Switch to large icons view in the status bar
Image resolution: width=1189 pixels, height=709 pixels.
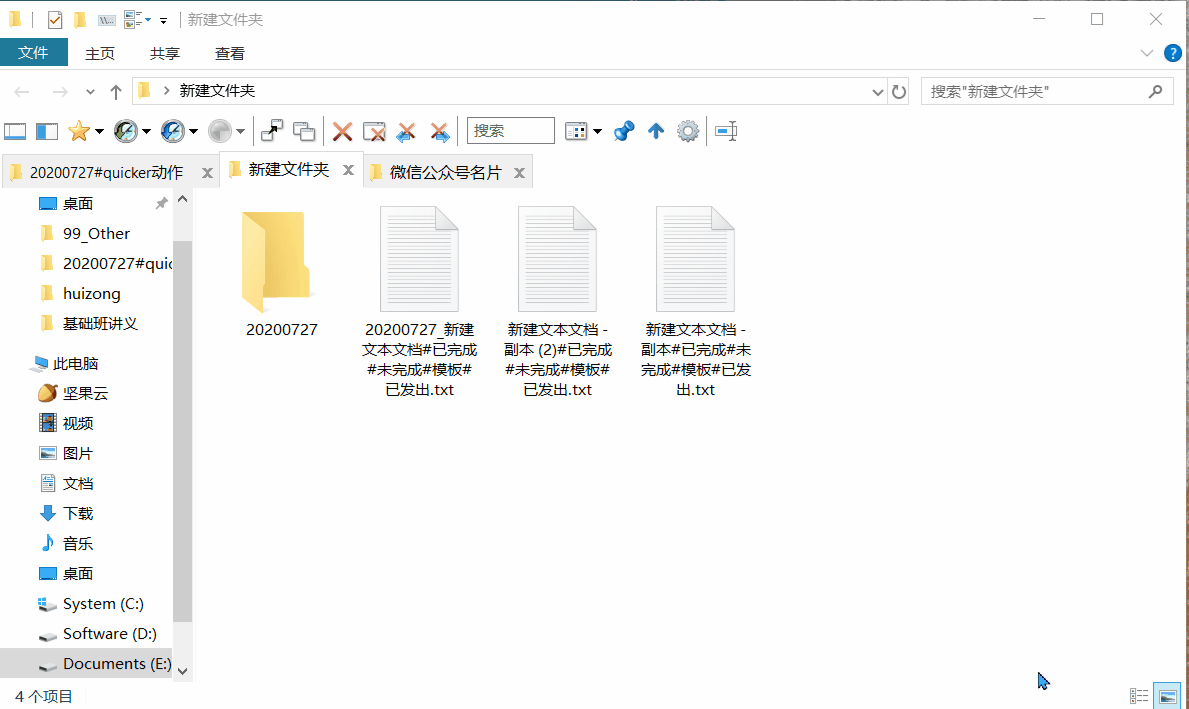(x=1167, y=694)
